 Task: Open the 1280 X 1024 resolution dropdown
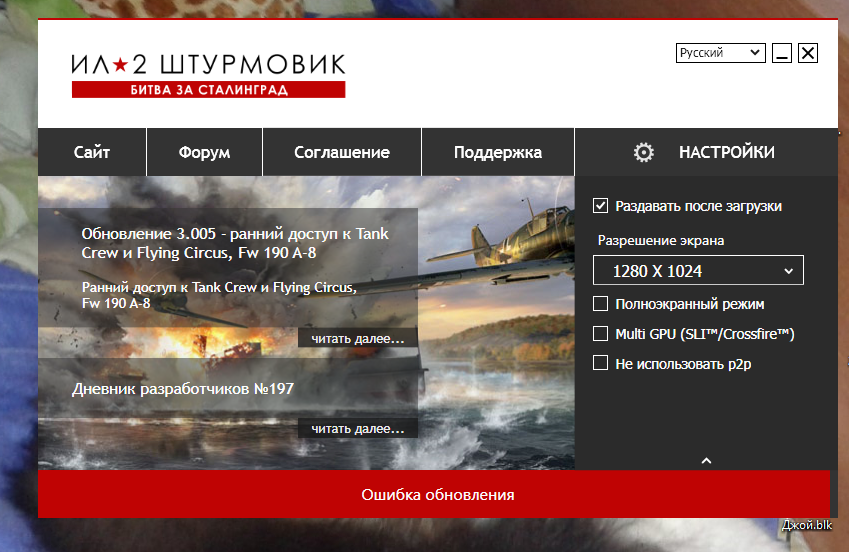[x=698, y=270]
